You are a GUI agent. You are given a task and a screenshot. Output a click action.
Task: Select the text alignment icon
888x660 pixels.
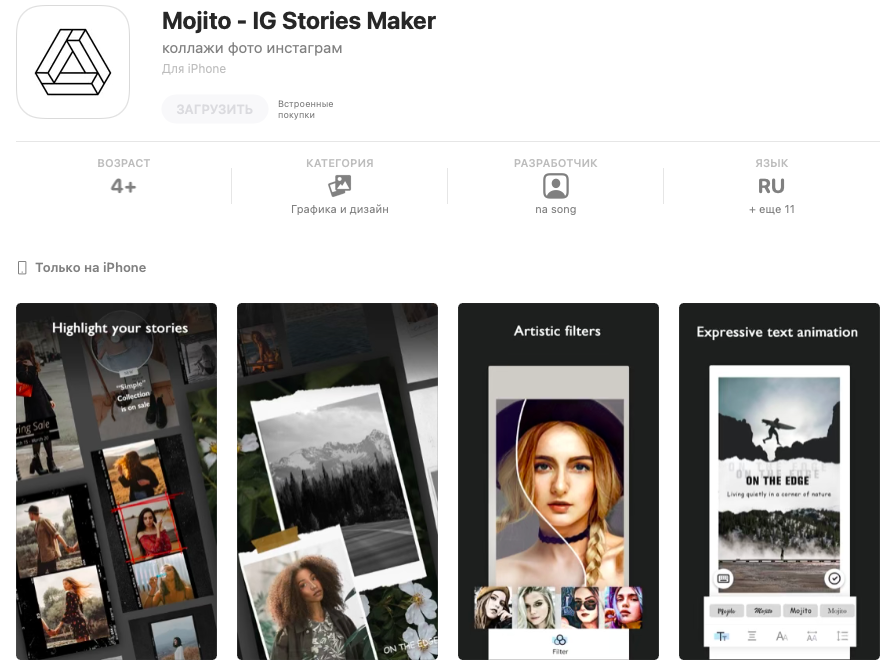[x=752, y=636]
